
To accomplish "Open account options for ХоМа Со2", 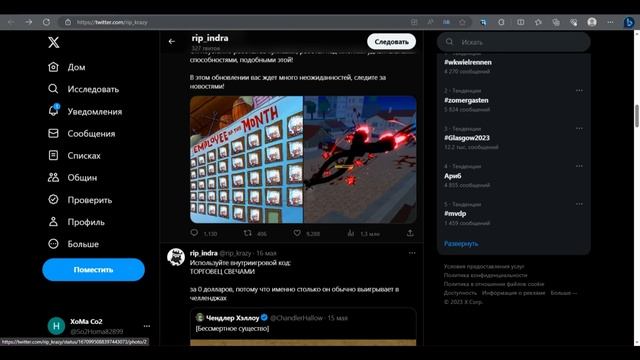I will point(147,326).
